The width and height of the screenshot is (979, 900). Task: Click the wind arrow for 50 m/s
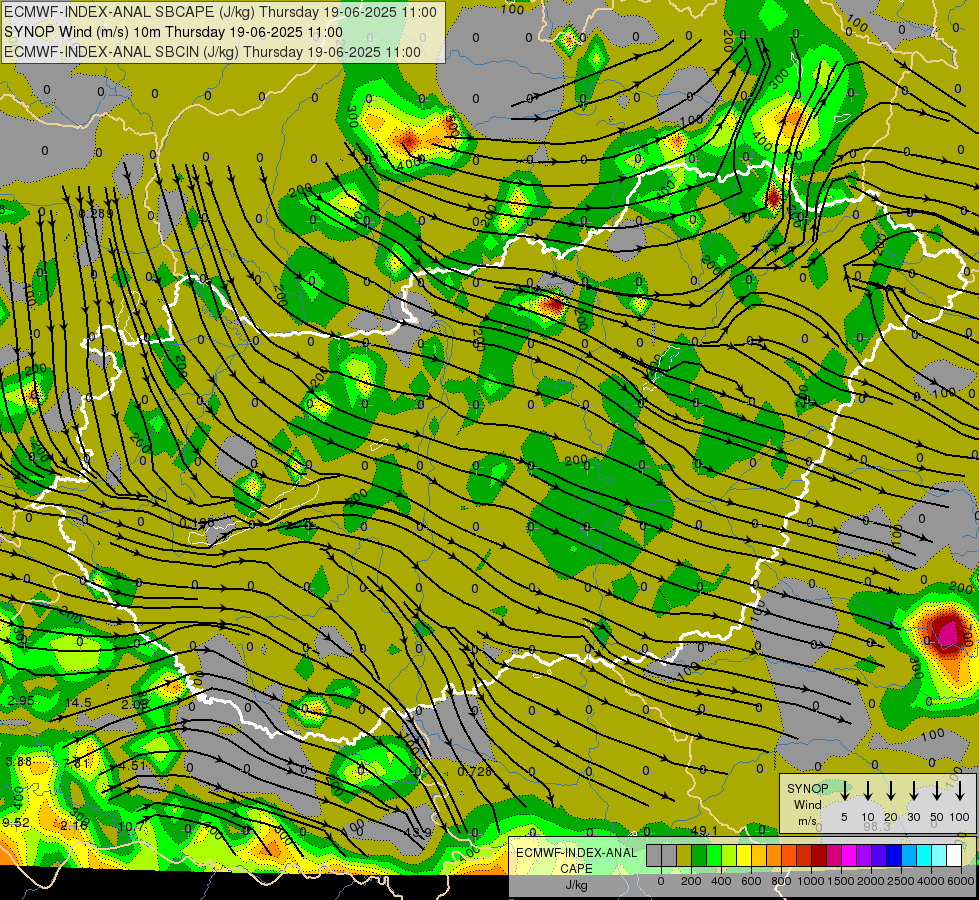937,791
